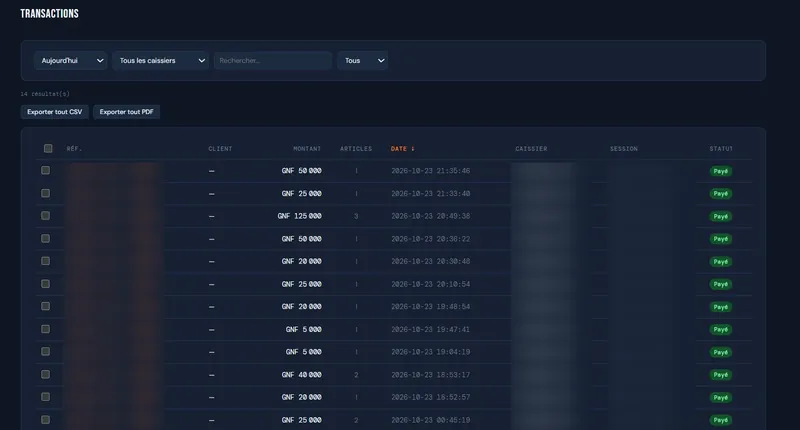This screenshot has height=430, width=800.
Task: Check the row dated 2026-10-23 21:33:40
Action: (45, 193)
